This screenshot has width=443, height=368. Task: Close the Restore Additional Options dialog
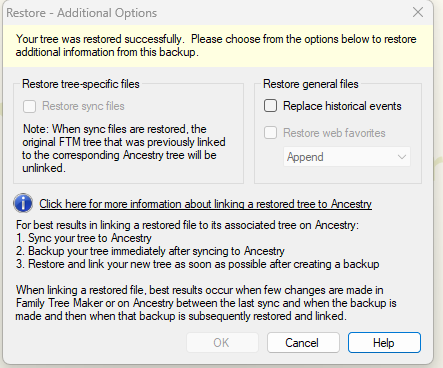pyautogui.click(x=418, y=12)
